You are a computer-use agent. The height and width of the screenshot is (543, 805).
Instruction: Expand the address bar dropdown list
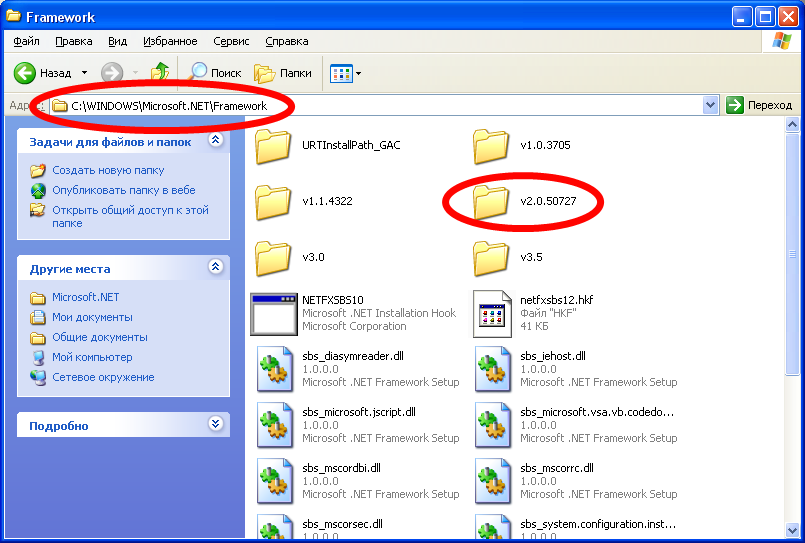pyautogui.click(x=711, y=106)
